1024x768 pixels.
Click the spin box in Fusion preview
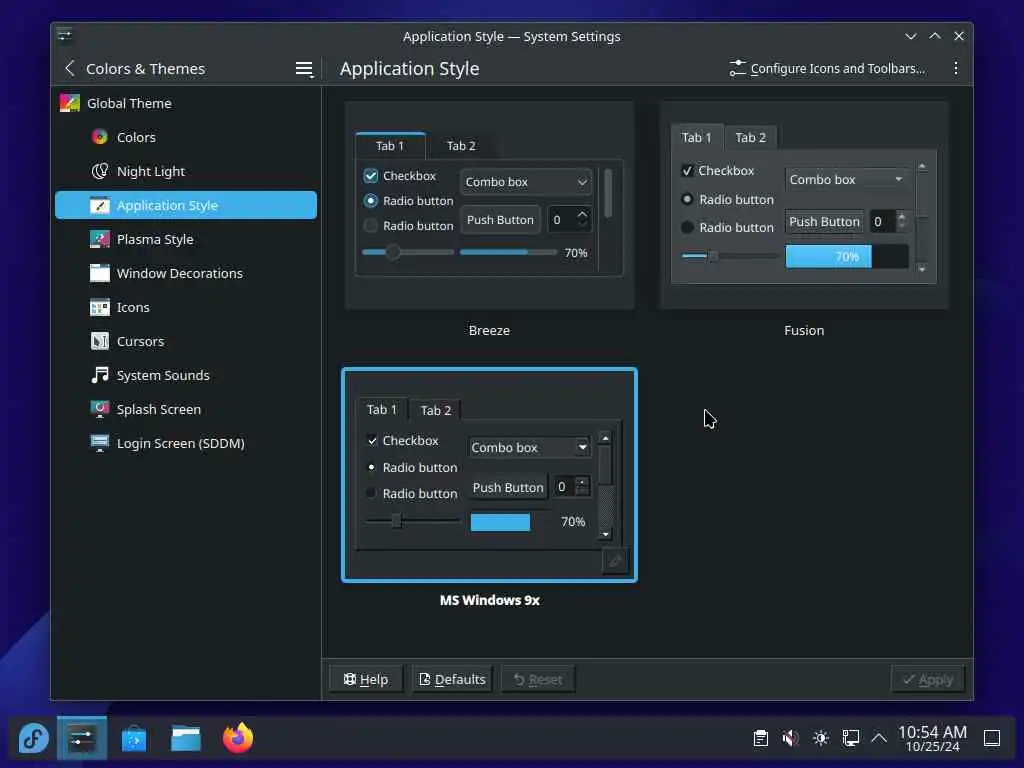(888, 221)
